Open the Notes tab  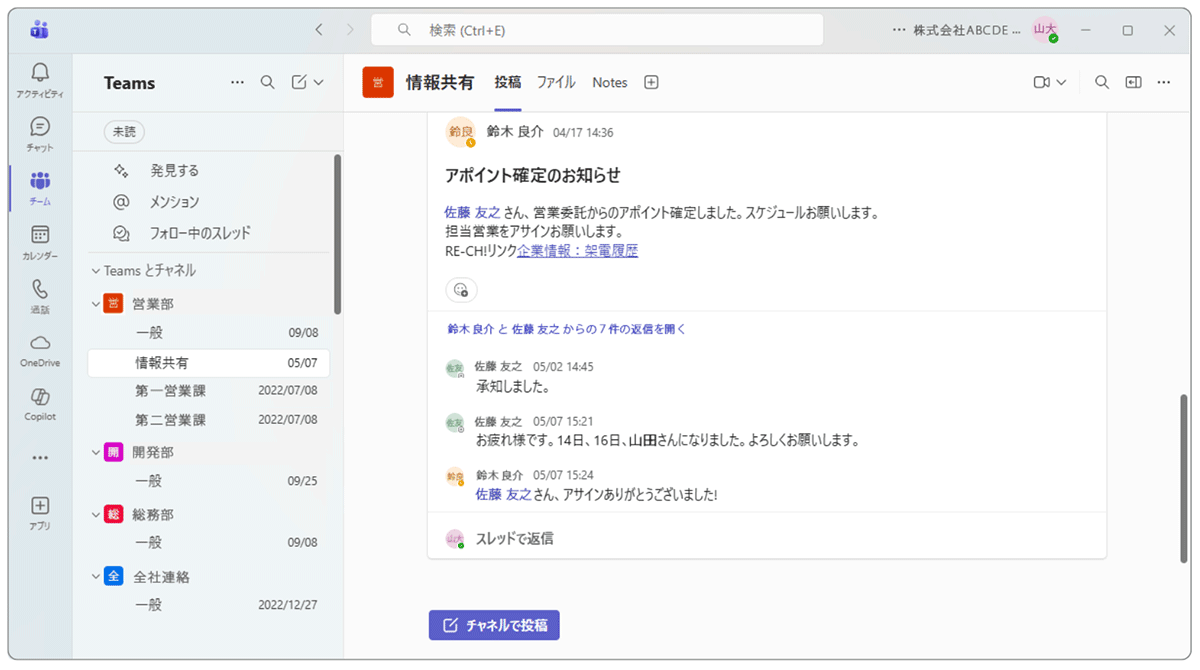[609, 83]
